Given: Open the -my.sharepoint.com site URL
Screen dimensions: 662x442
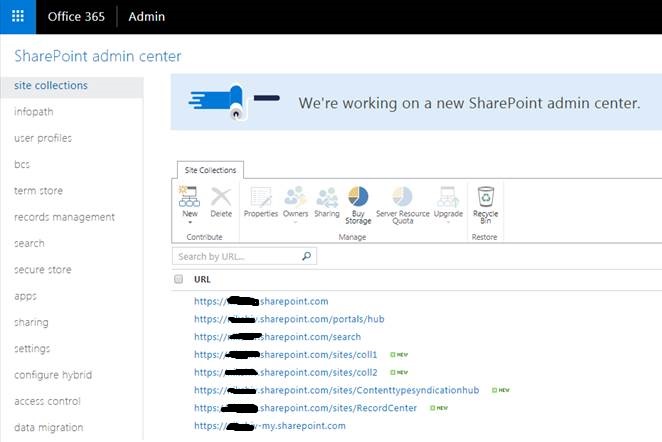Looking at the screenshot, I should tap(270, 426).
